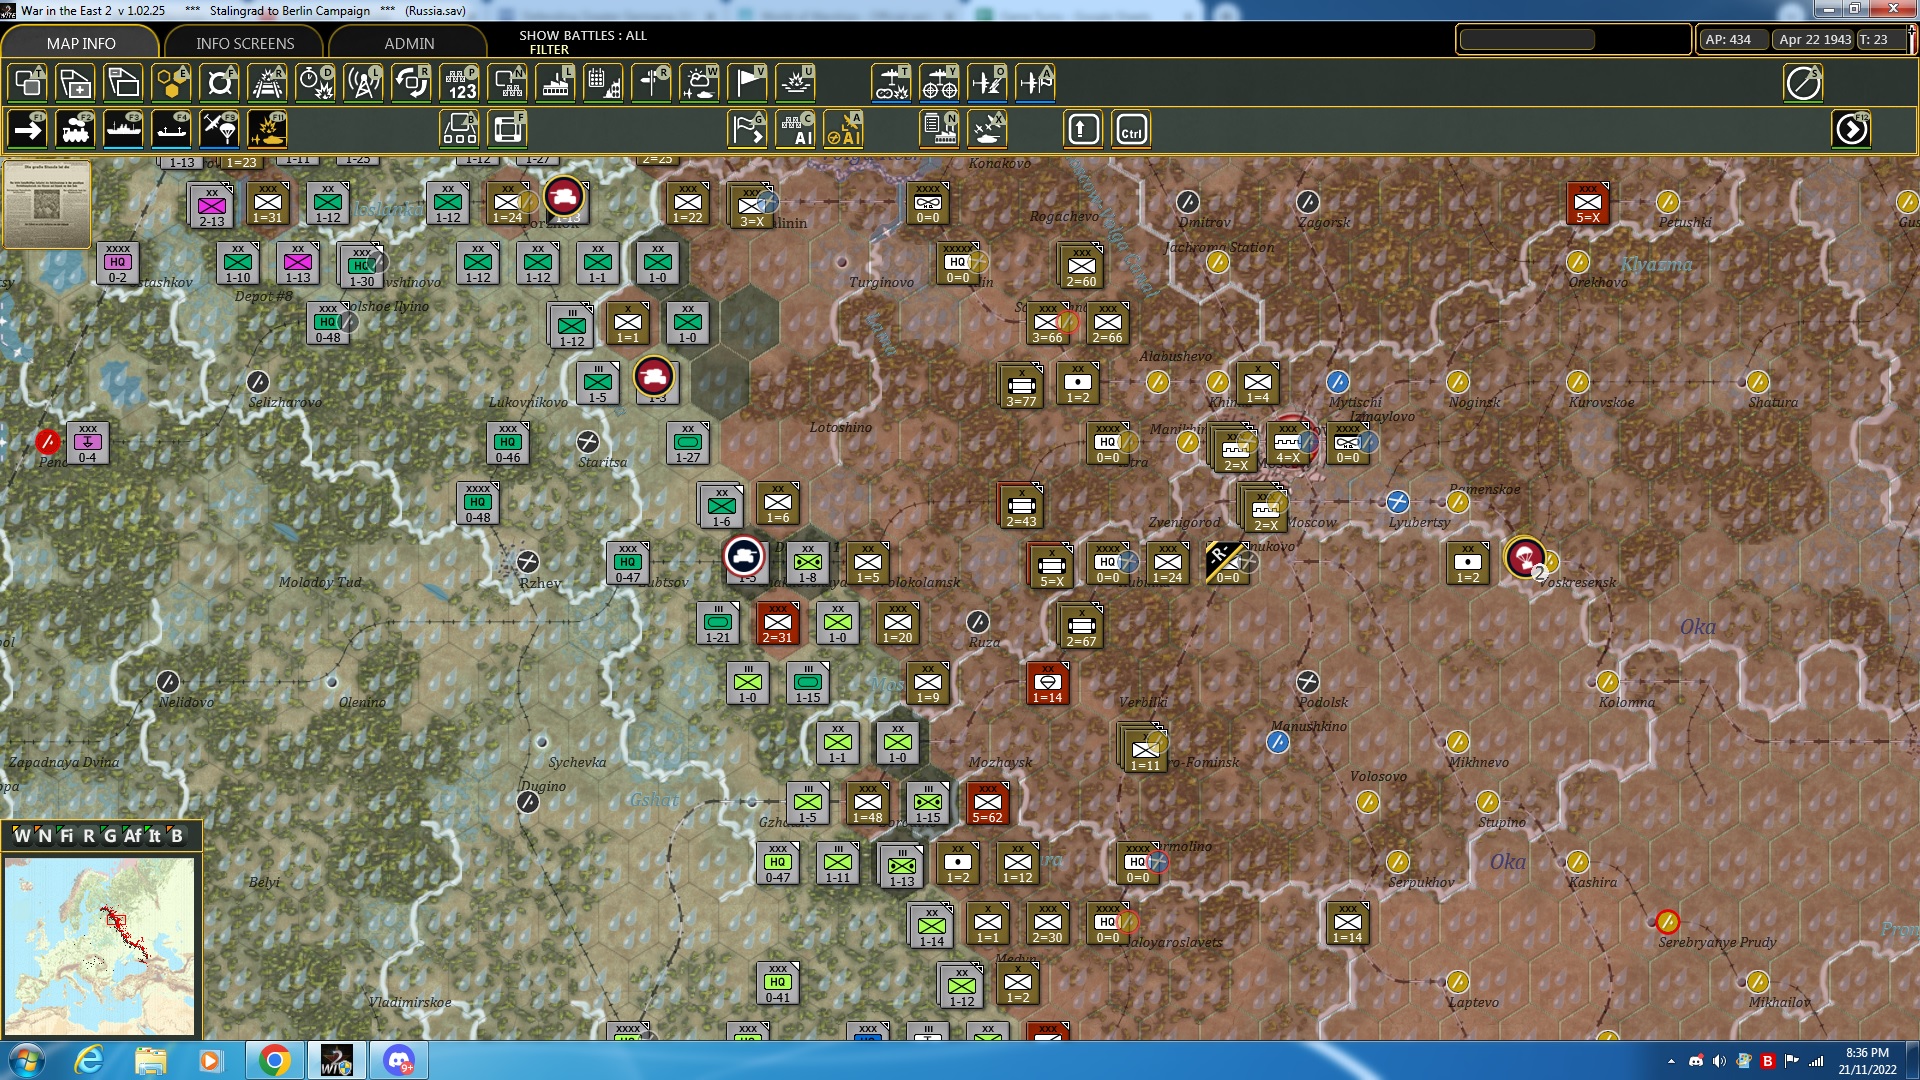Image resolution: width=1920 pixels, height=1080 pixels.
Task: Open the ADMIN tab
Action: point(411,43)
